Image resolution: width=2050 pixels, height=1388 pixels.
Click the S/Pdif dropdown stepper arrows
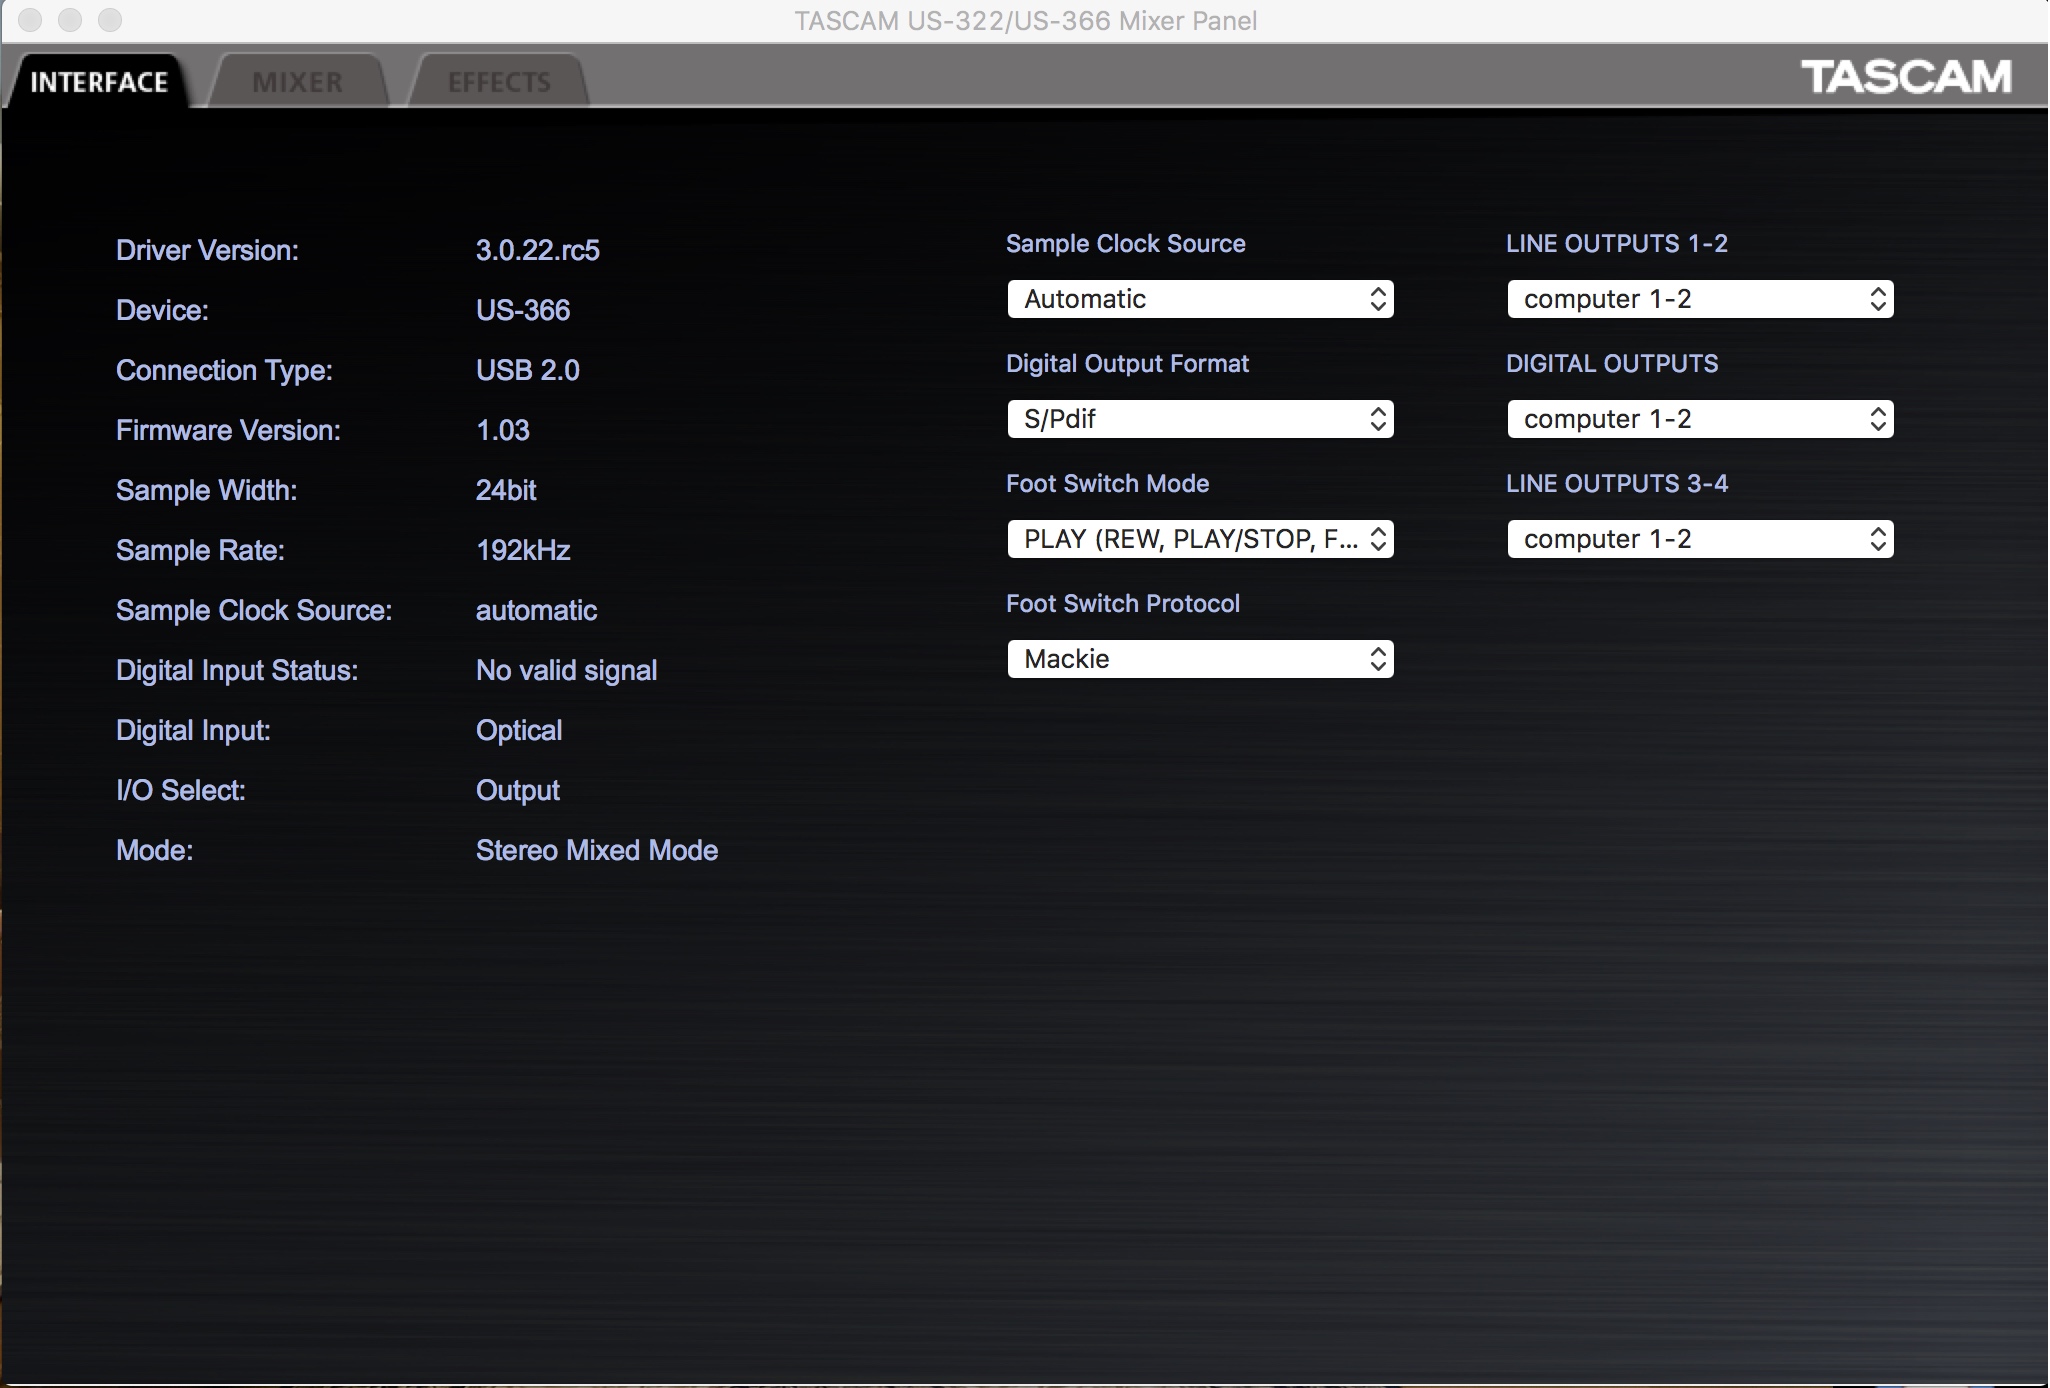pos(1378,419)
